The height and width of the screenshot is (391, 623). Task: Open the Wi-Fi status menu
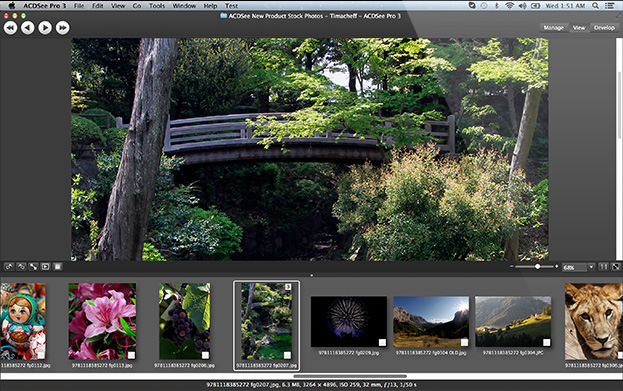[x=509, y=6]
